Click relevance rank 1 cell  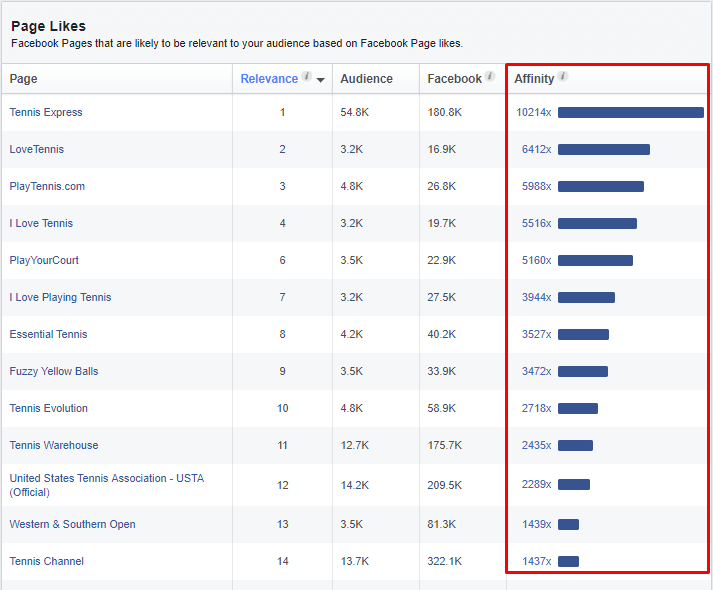pyautogui.click(x=282, y=112)
